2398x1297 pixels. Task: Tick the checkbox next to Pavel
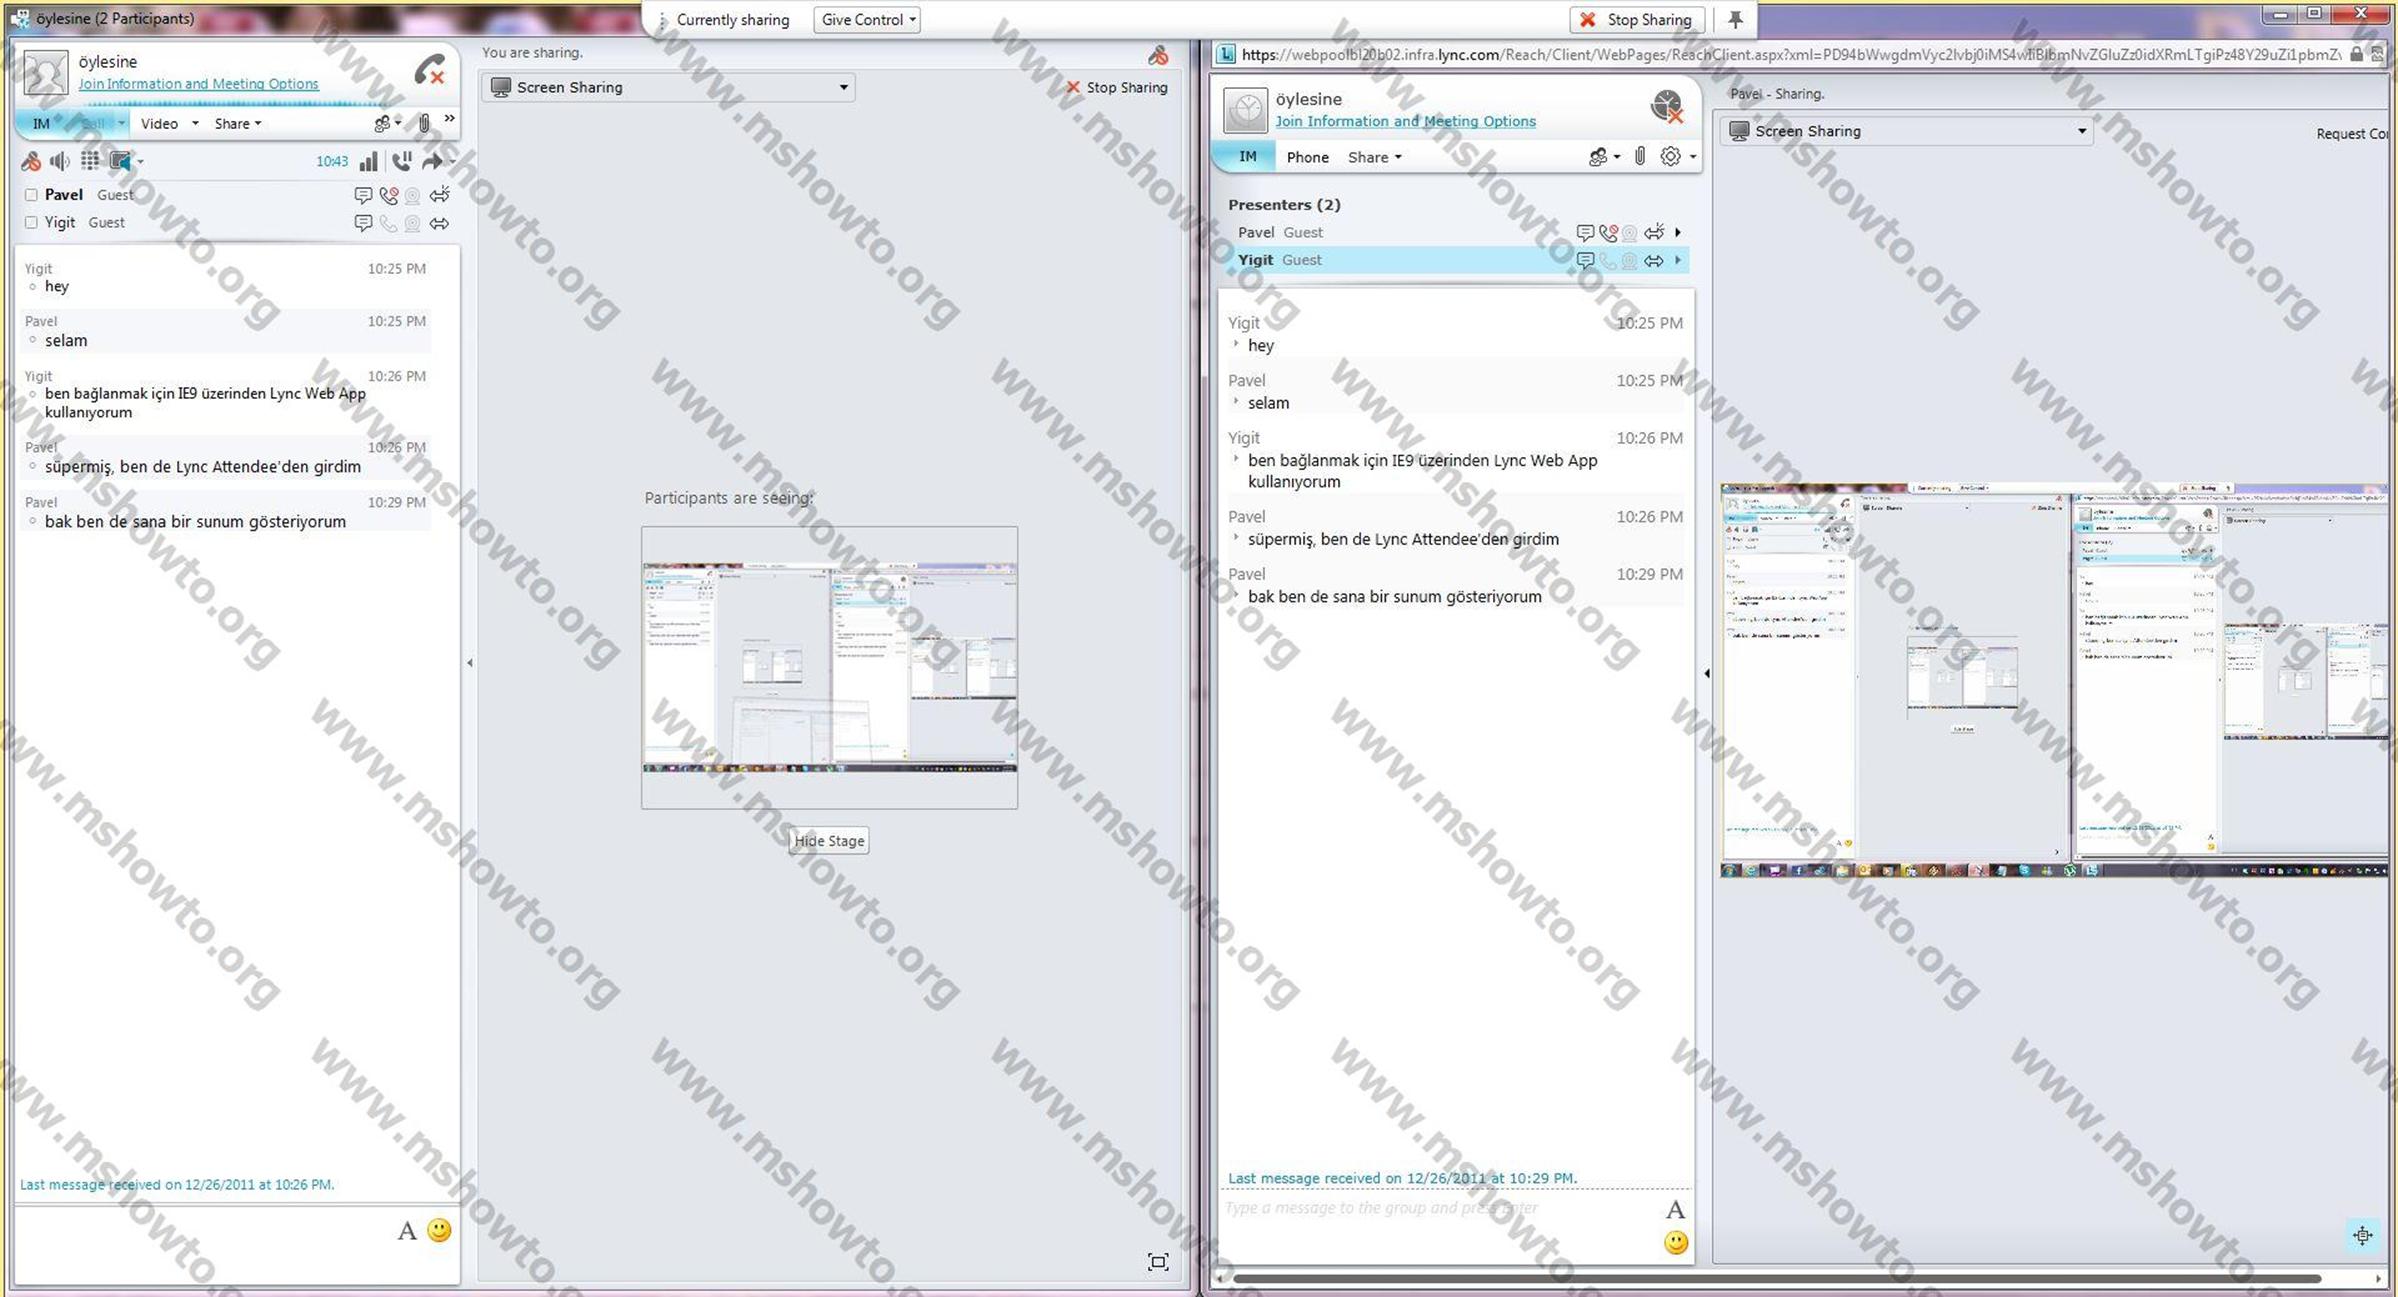coord(31,195)
